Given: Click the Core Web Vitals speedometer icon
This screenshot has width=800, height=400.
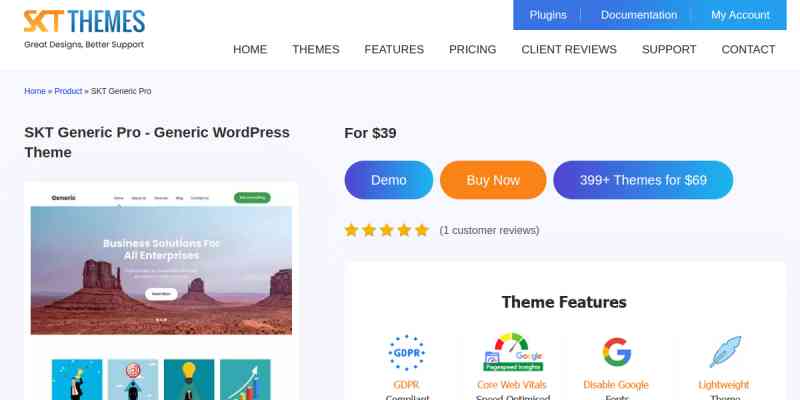Looking at the screenshot, I should click(513, 352).
